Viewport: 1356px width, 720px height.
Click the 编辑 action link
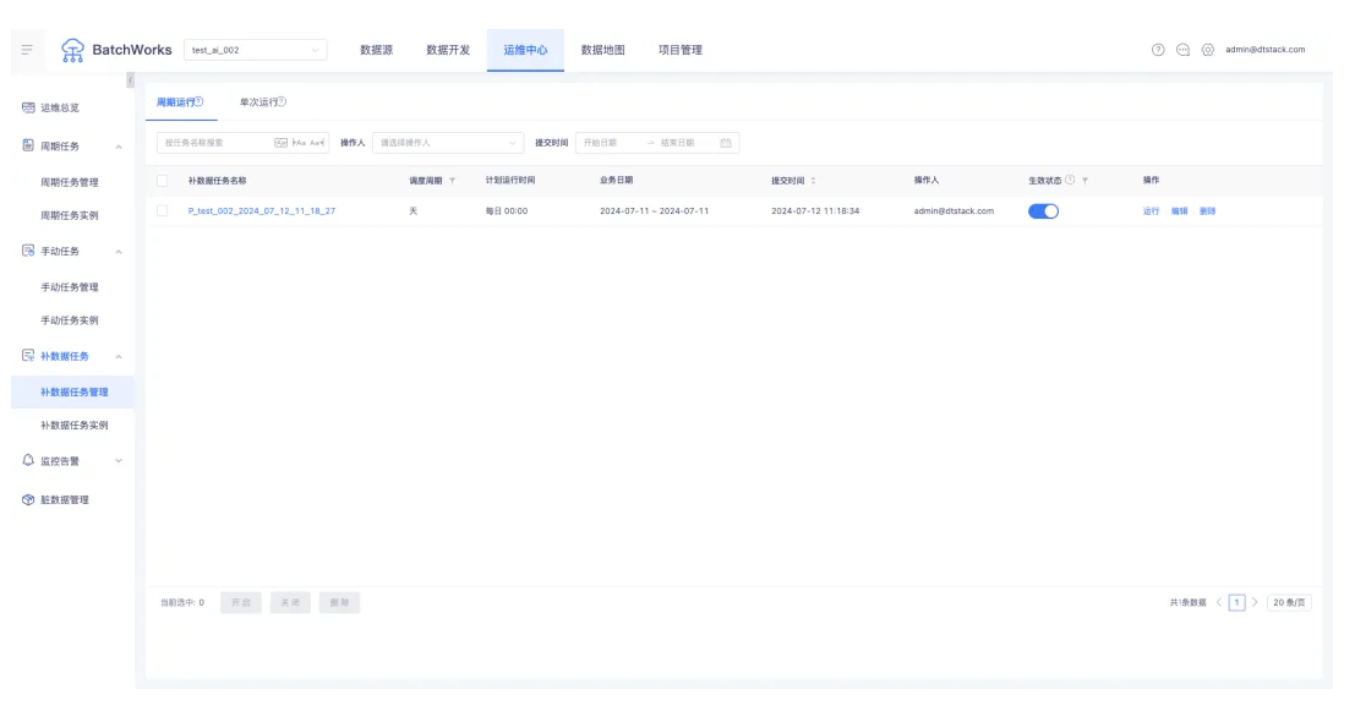click(x=1179, y=211)
